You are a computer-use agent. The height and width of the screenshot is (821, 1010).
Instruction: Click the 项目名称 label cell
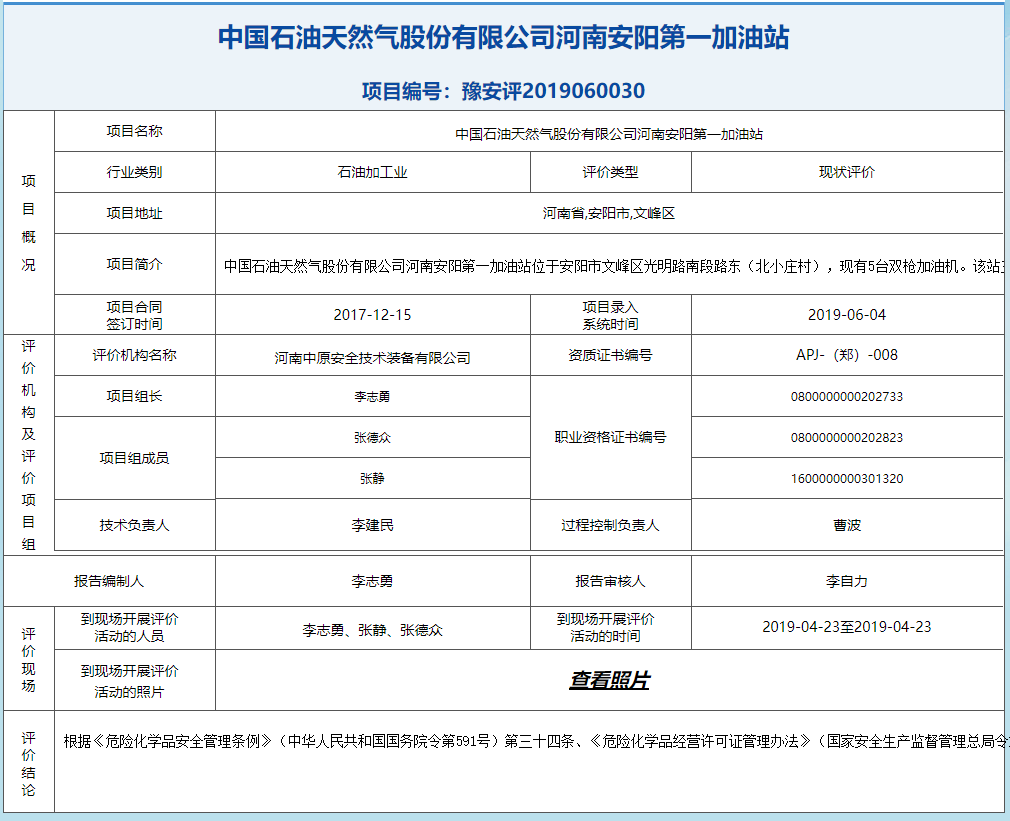pos(135,131)
